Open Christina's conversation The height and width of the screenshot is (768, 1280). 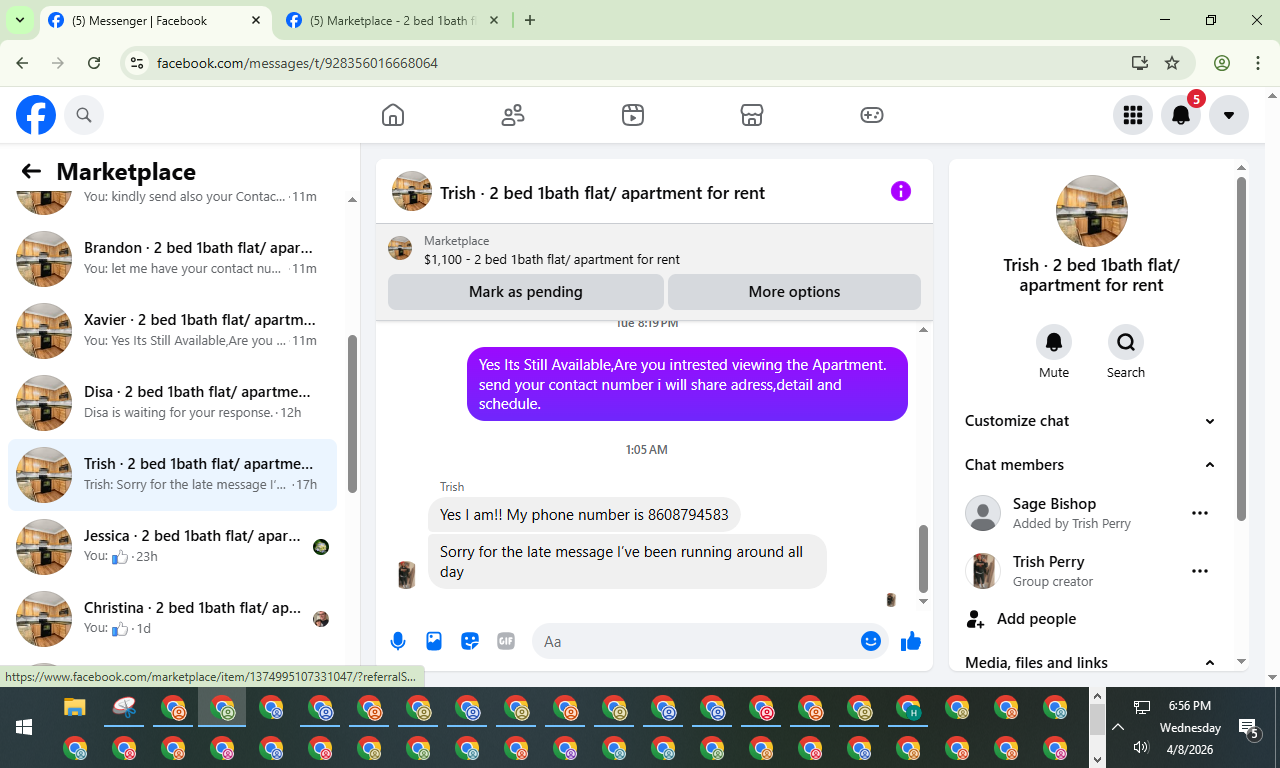pyautogui.click(x=172, y=618)
